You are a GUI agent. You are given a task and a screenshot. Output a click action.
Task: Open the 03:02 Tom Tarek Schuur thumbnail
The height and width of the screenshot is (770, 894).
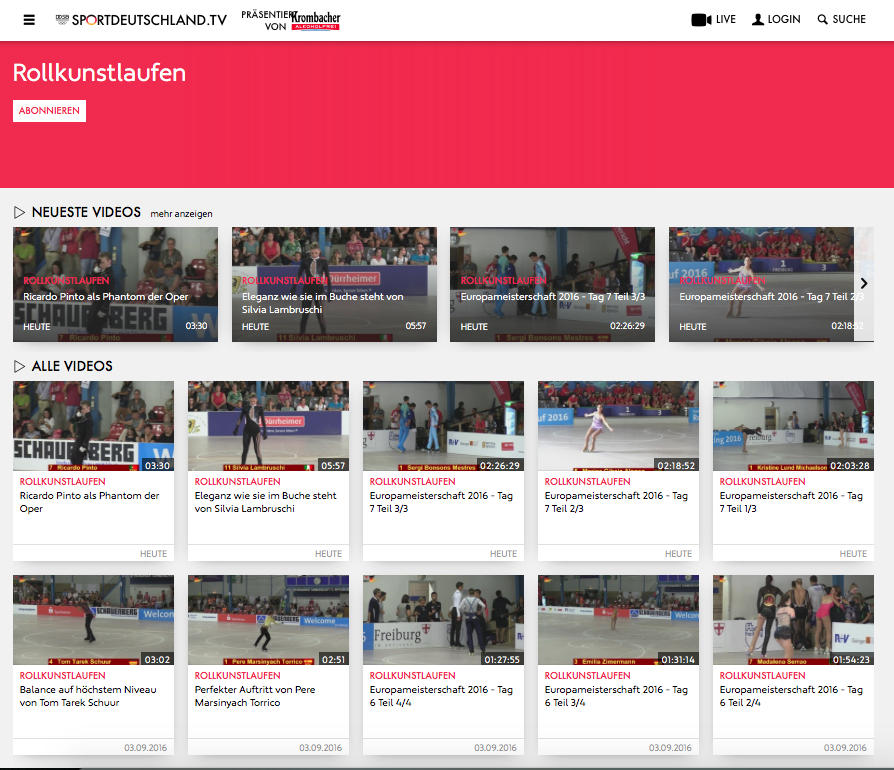point(94,620)
